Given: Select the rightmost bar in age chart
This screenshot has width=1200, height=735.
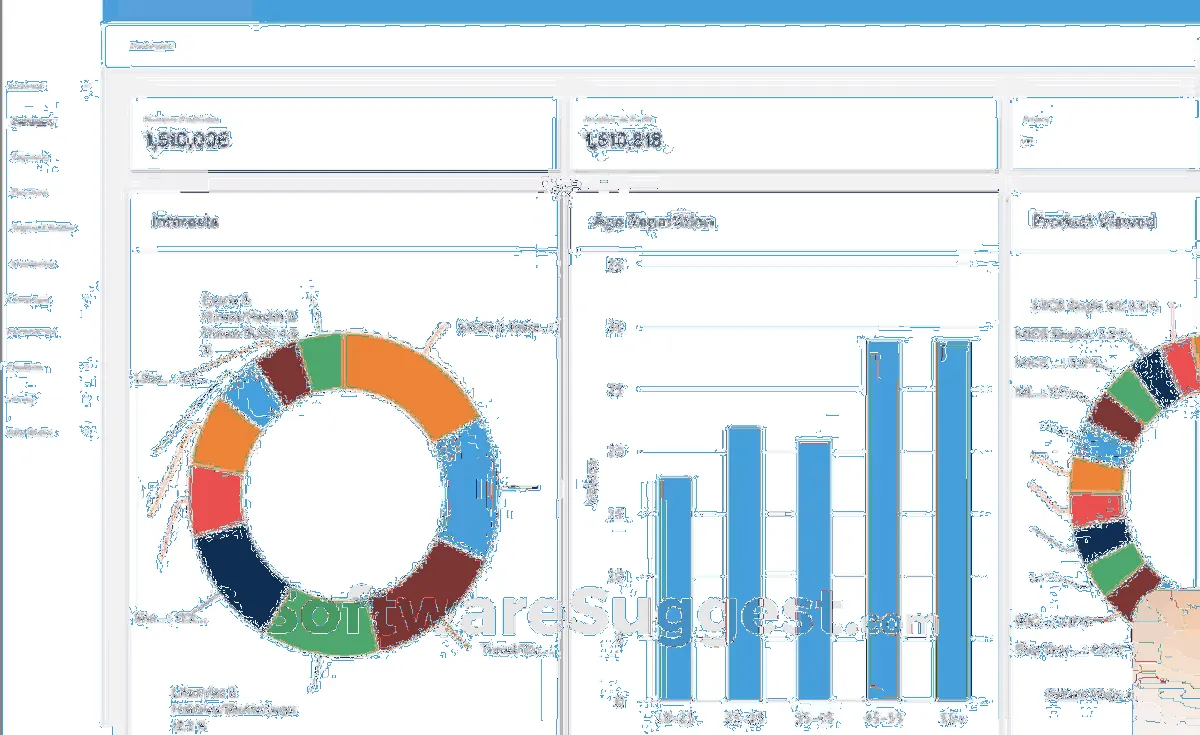Looking at the screenshot, I should [x=951, y=520].
